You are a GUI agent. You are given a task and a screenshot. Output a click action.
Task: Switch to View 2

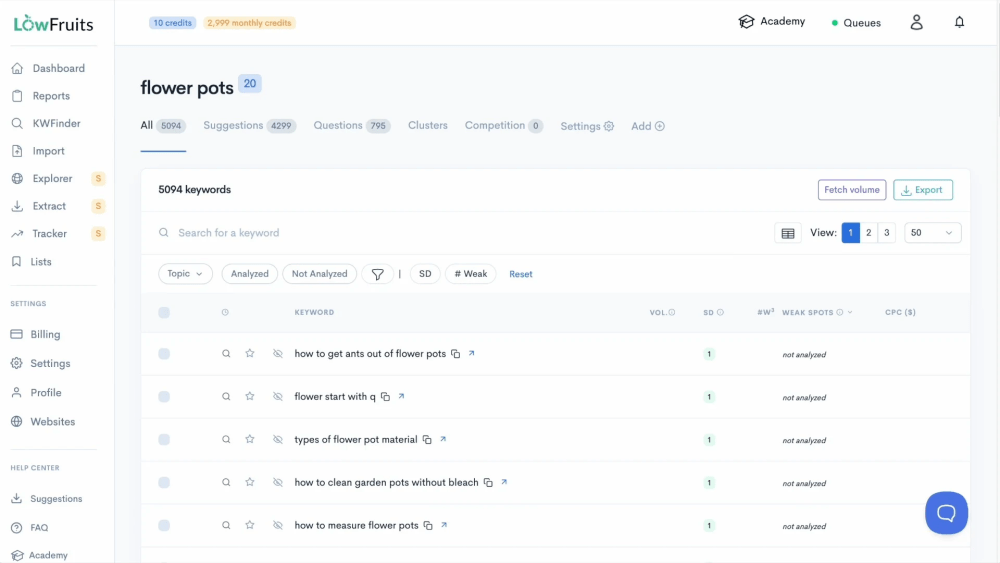pyautogui.click(x=869, y=233)
